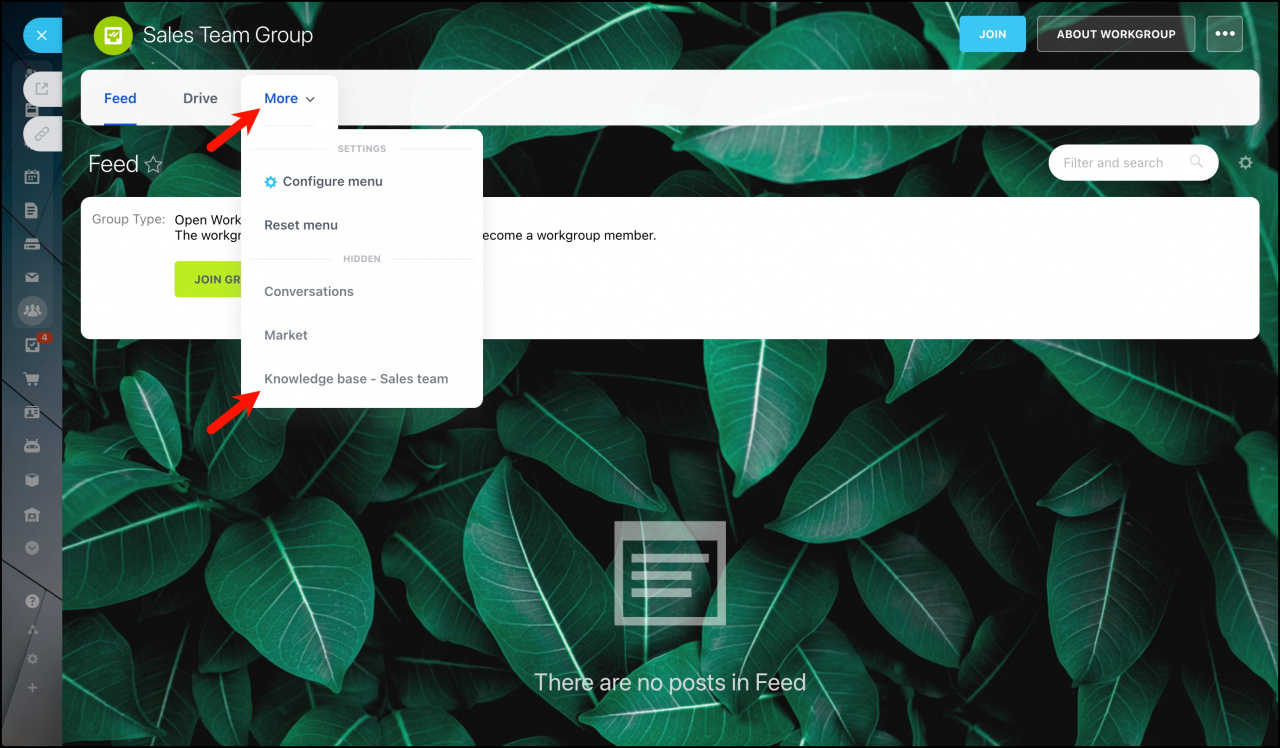Open ABOUT WORKGROUP details
The image size is (1280, 748).
coord(1116,34)
